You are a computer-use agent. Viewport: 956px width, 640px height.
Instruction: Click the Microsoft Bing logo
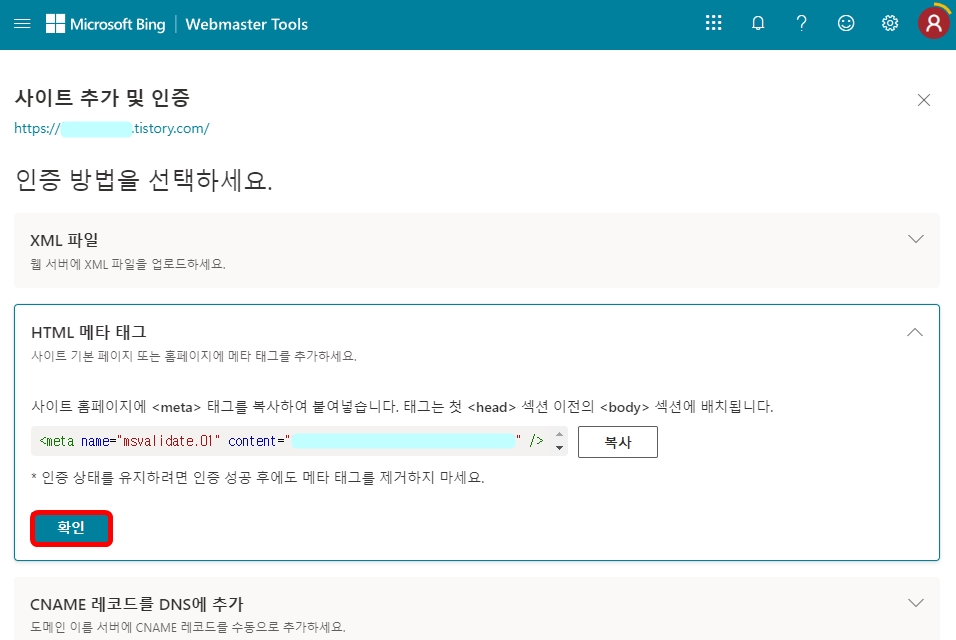point(106,23)
